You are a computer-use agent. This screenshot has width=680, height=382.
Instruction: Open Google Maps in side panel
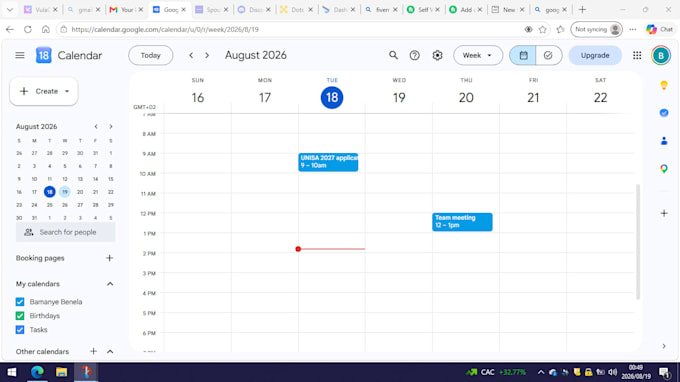point(664,169)
